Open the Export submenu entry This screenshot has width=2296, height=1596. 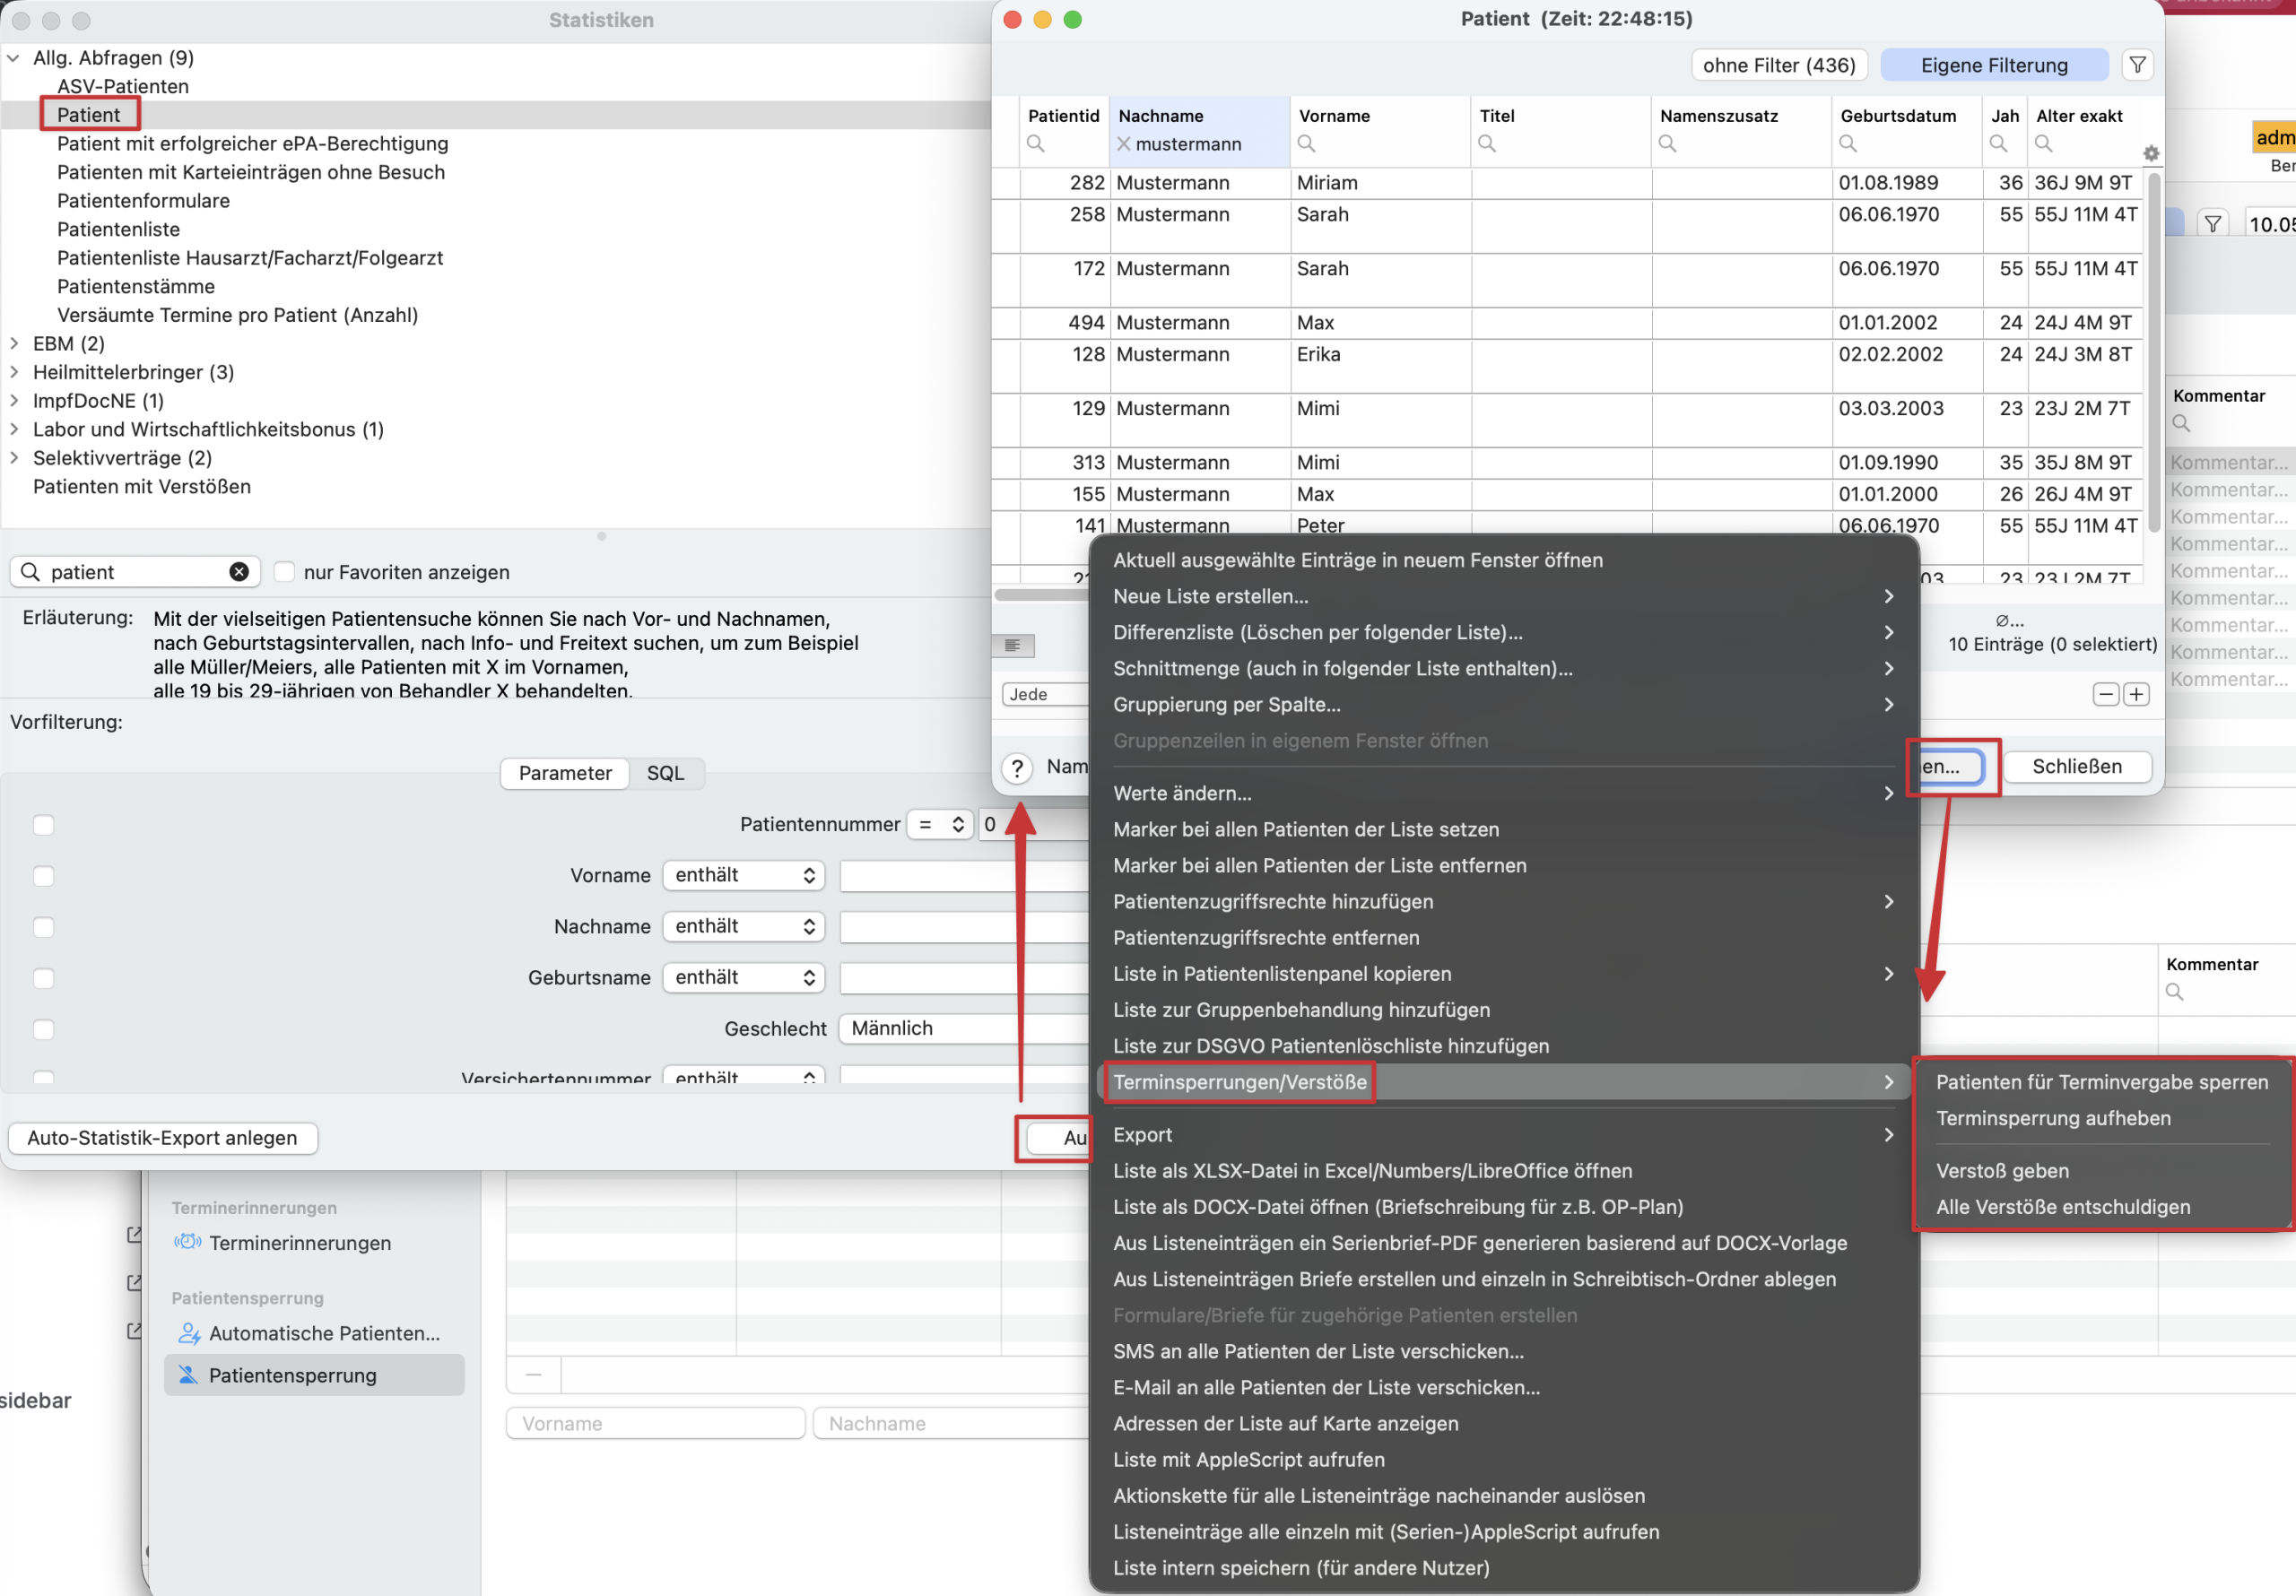point(1503,1134)
